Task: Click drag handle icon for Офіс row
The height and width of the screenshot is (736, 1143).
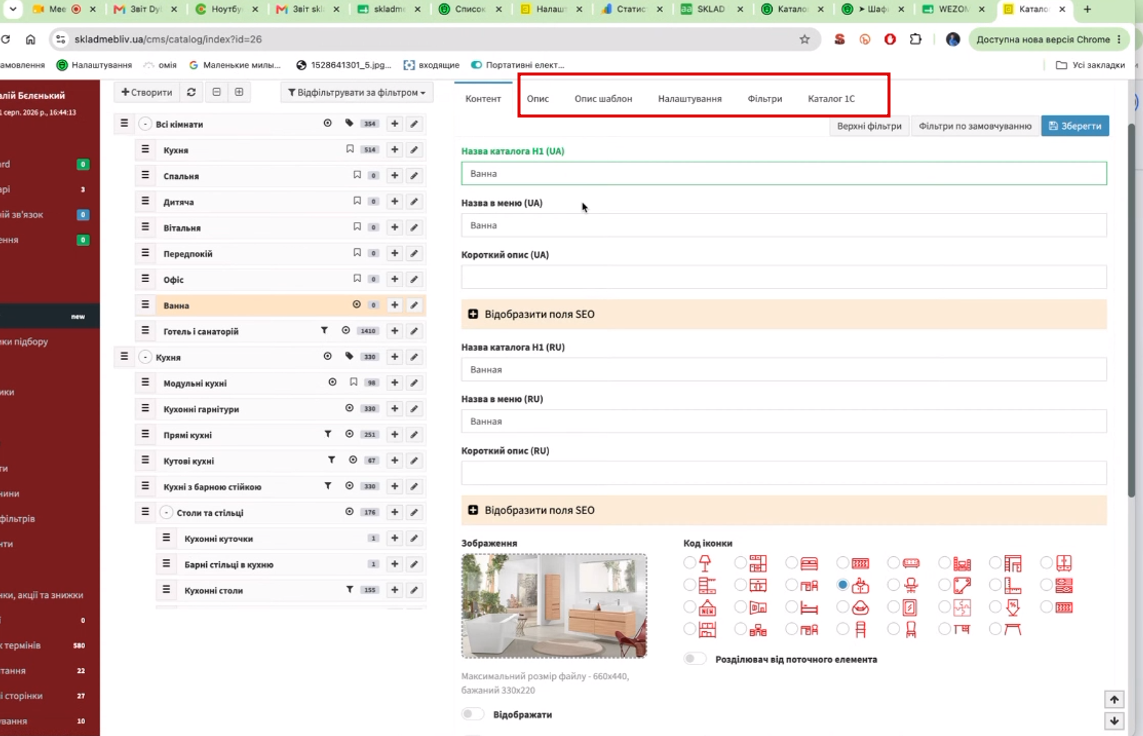Action: point(145,279)
